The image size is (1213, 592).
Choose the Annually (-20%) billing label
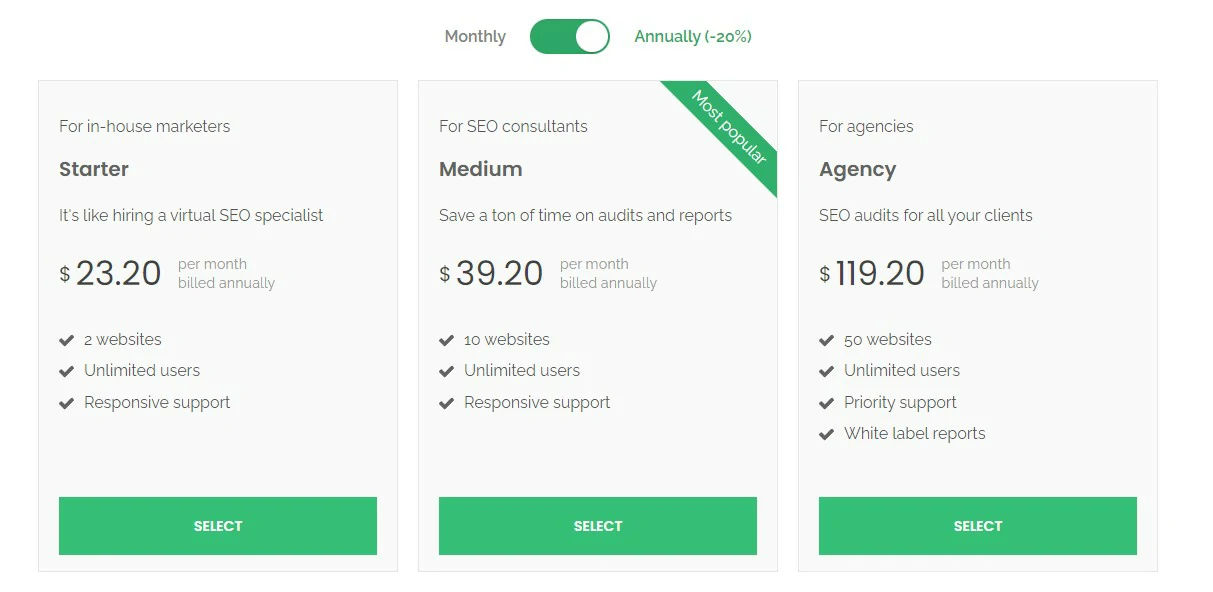[x=693, y=36]
